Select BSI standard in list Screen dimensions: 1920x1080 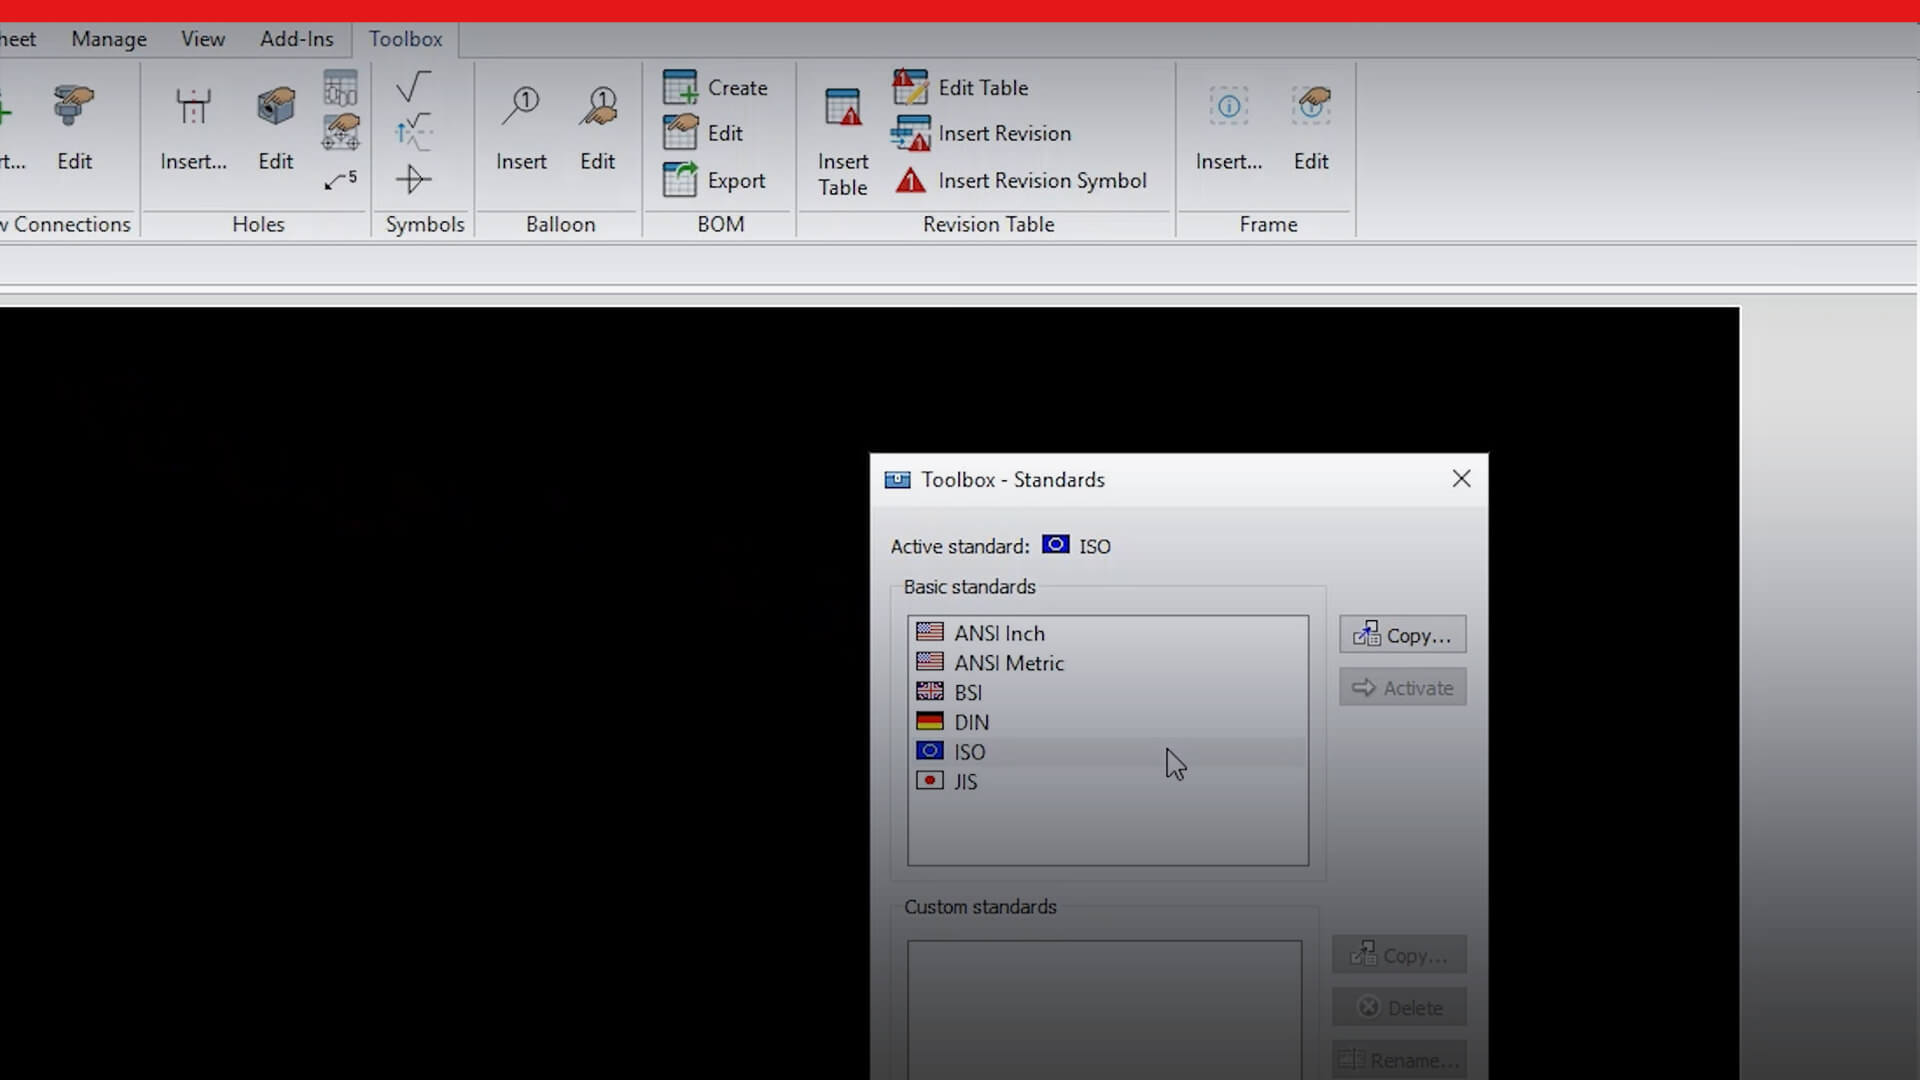click(1108, 692)
